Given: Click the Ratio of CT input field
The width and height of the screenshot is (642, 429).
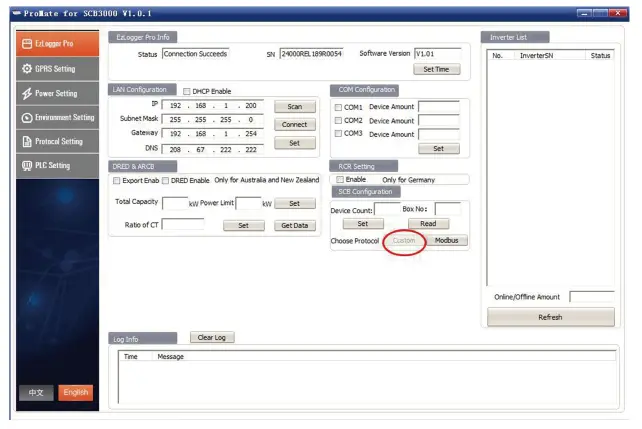Looking at the screenshot, I should click(183, 224).
